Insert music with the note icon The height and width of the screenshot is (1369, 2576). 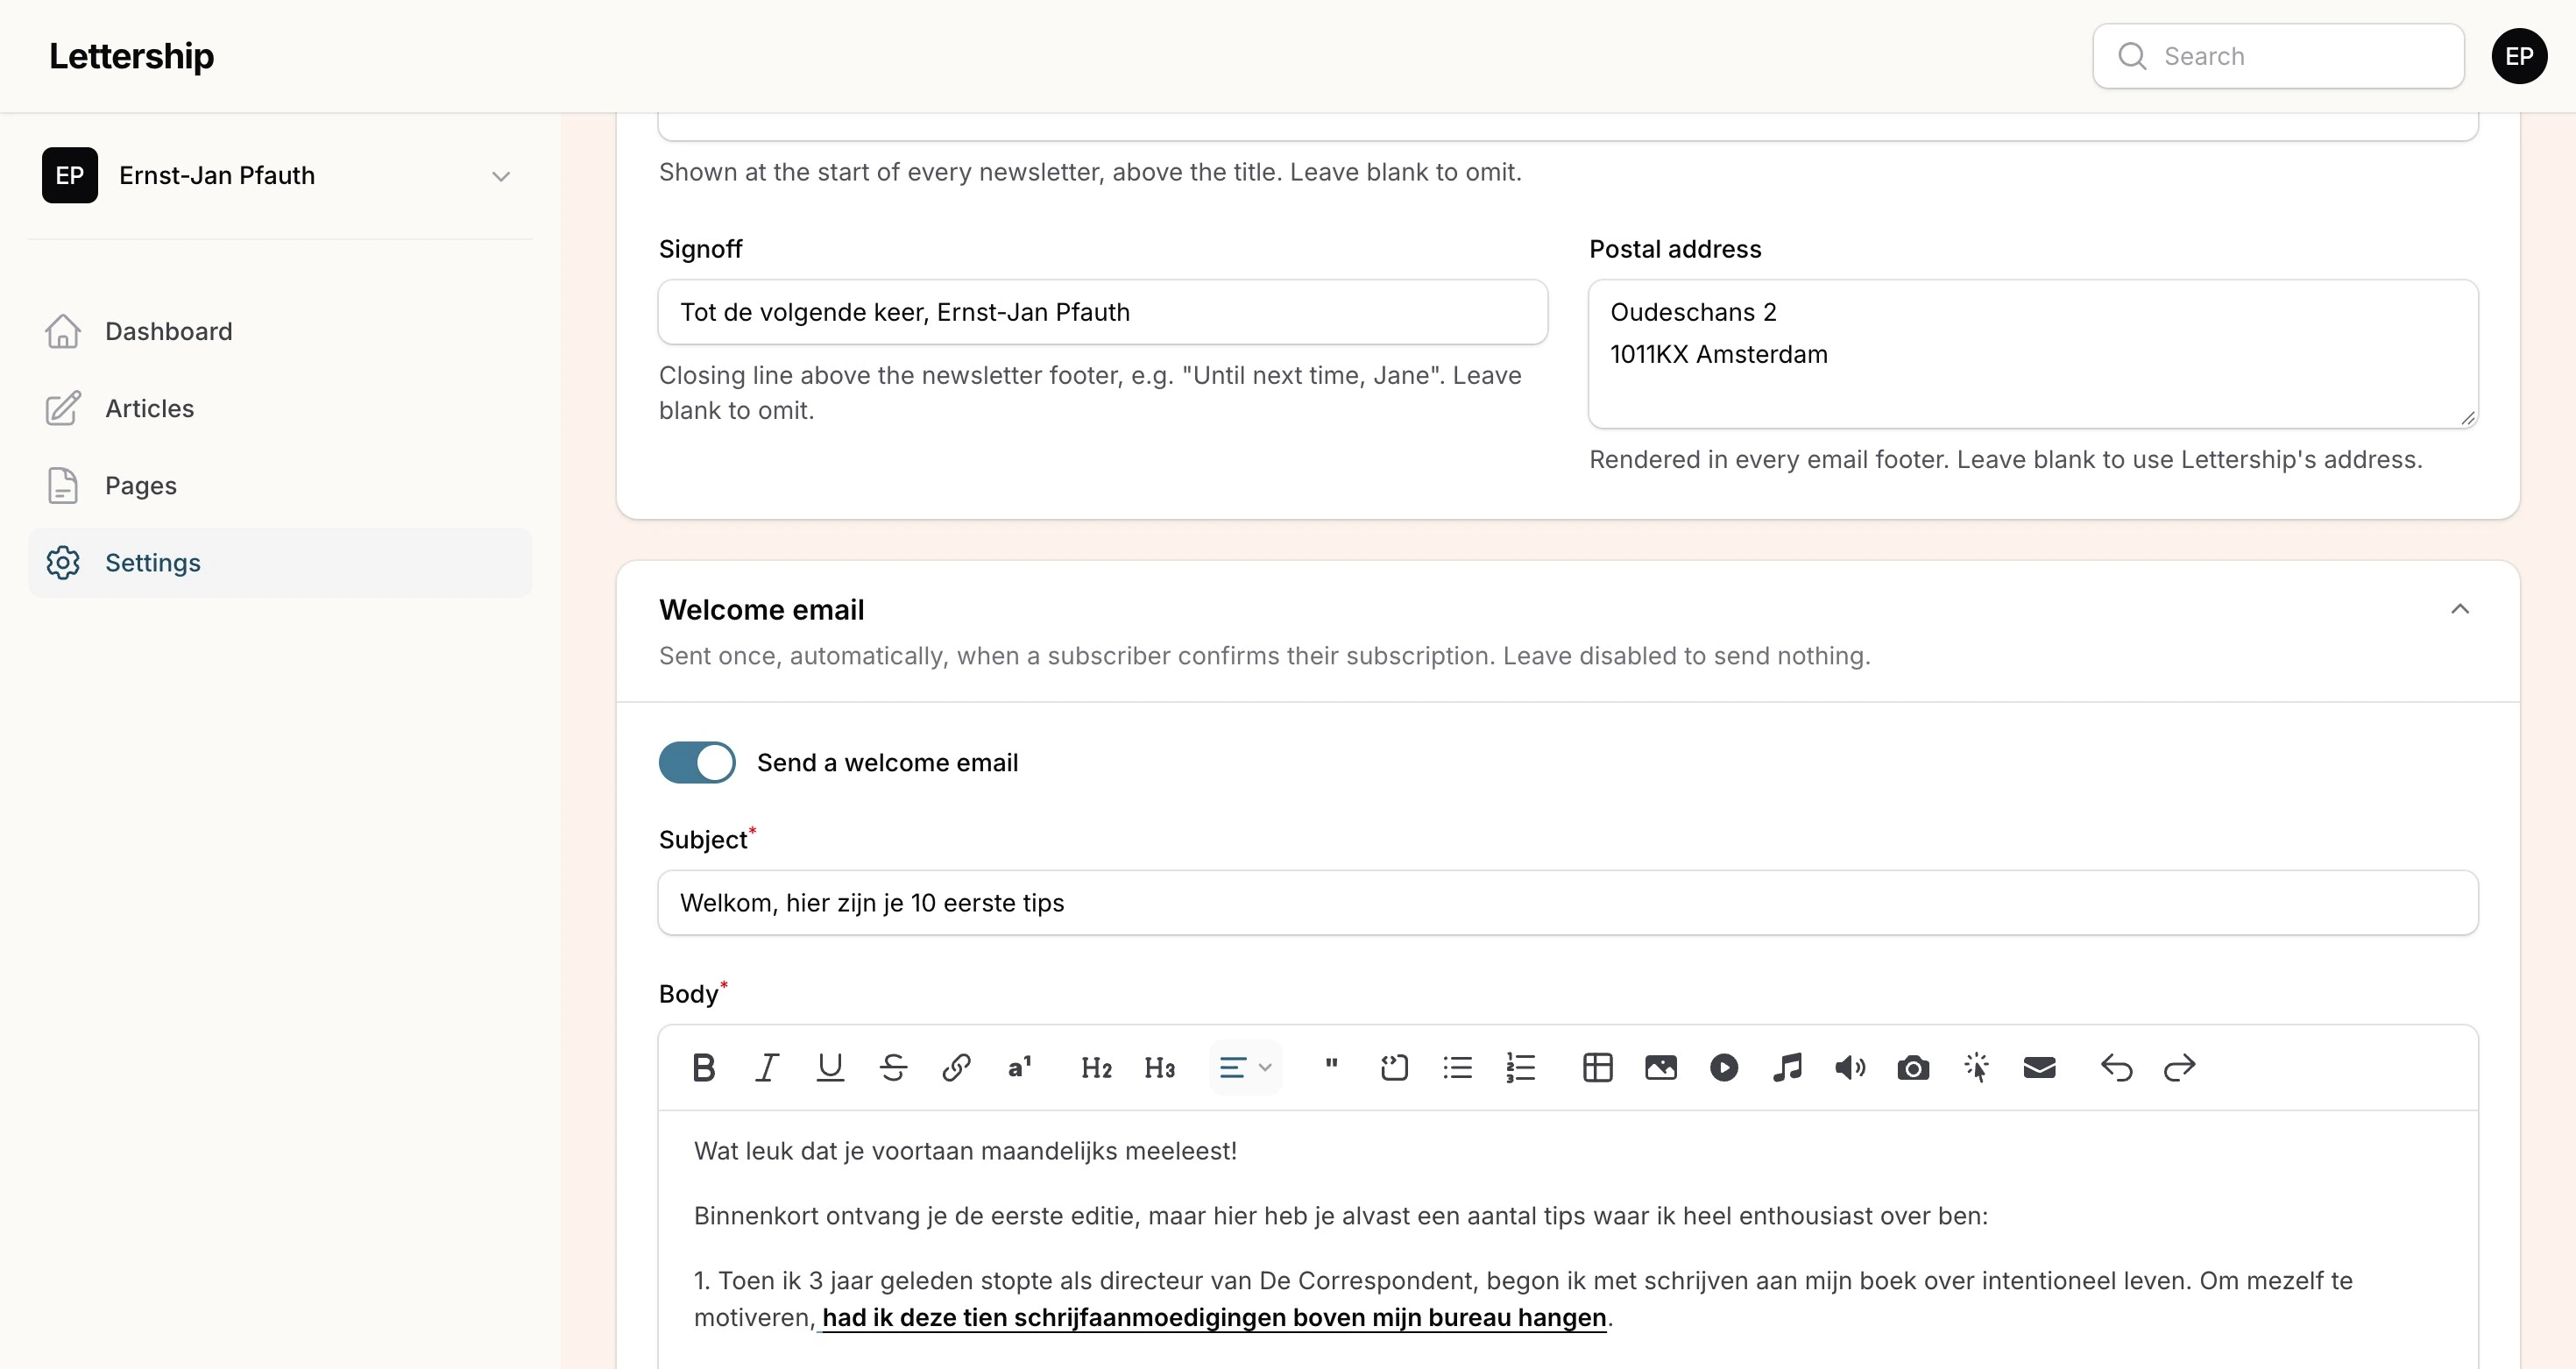tap(1787, 1067)
